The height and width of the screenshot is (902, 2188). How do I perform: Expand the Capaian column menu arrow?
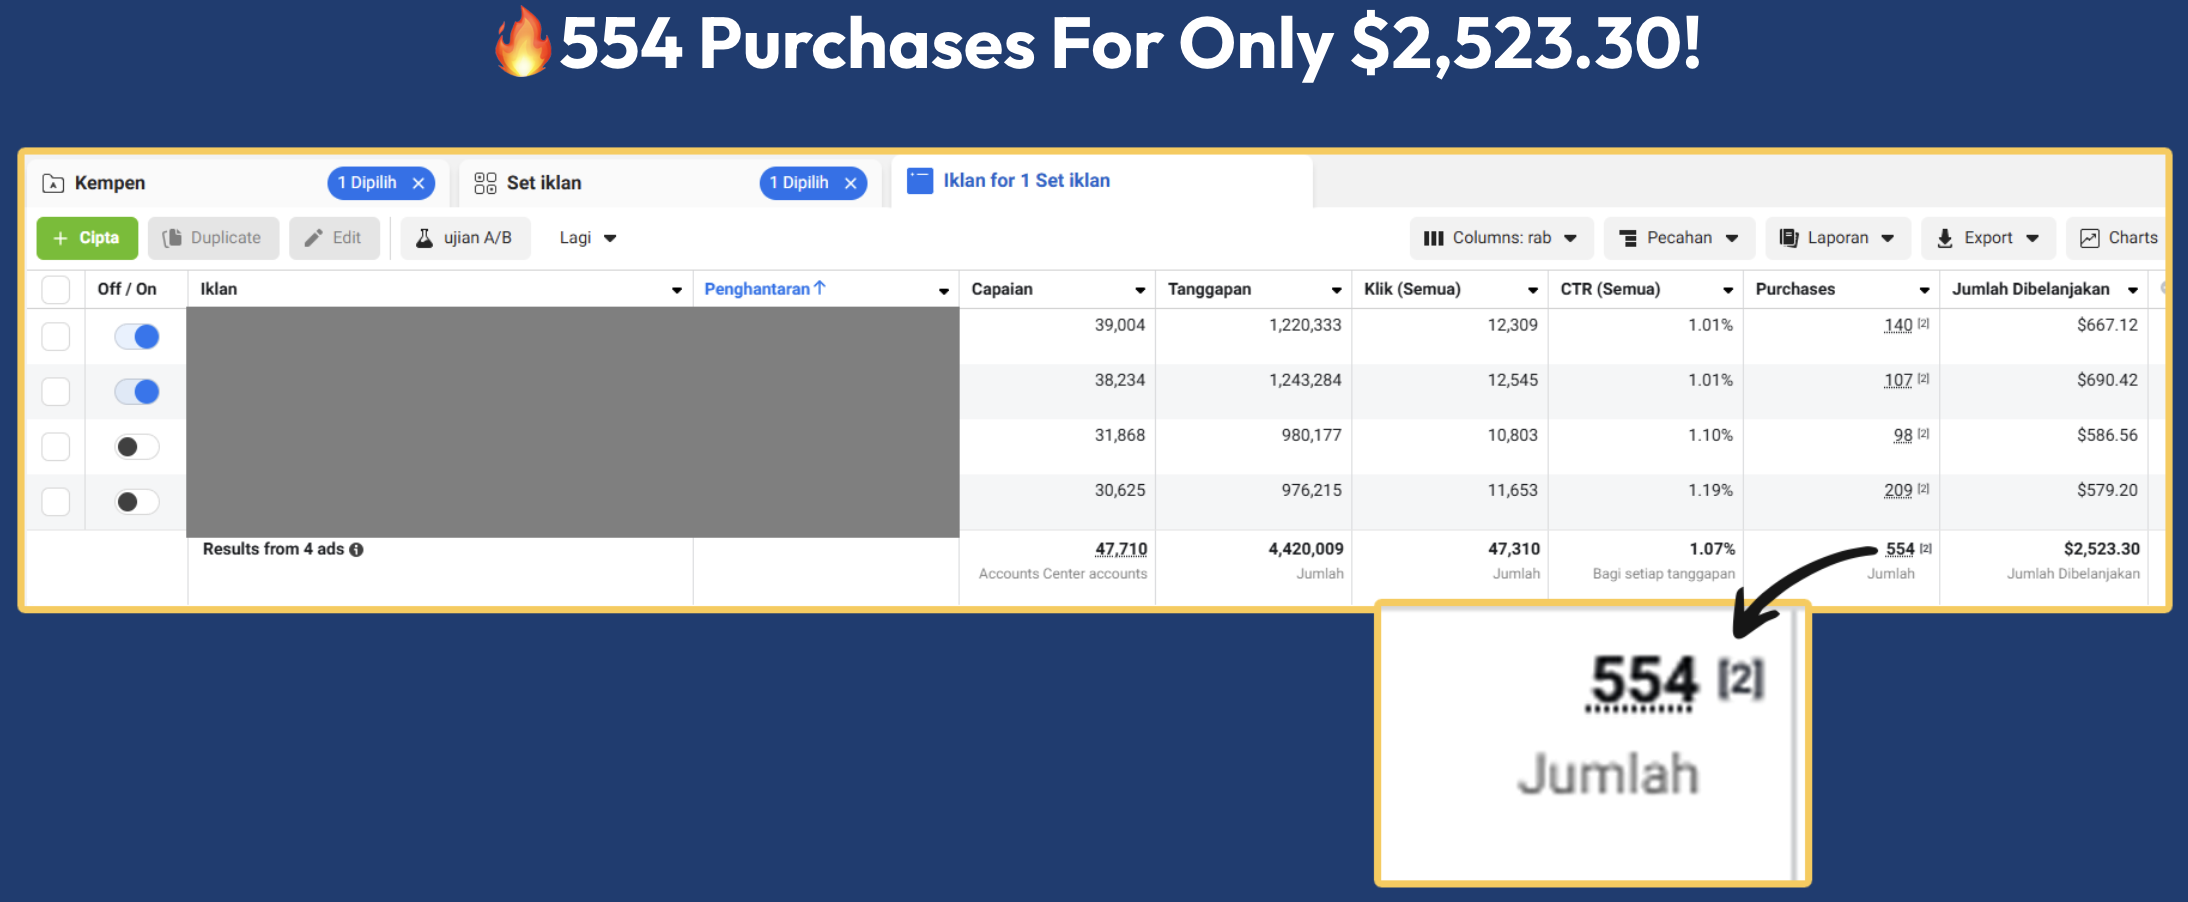pyautogui.click(x=1140, y=290)
